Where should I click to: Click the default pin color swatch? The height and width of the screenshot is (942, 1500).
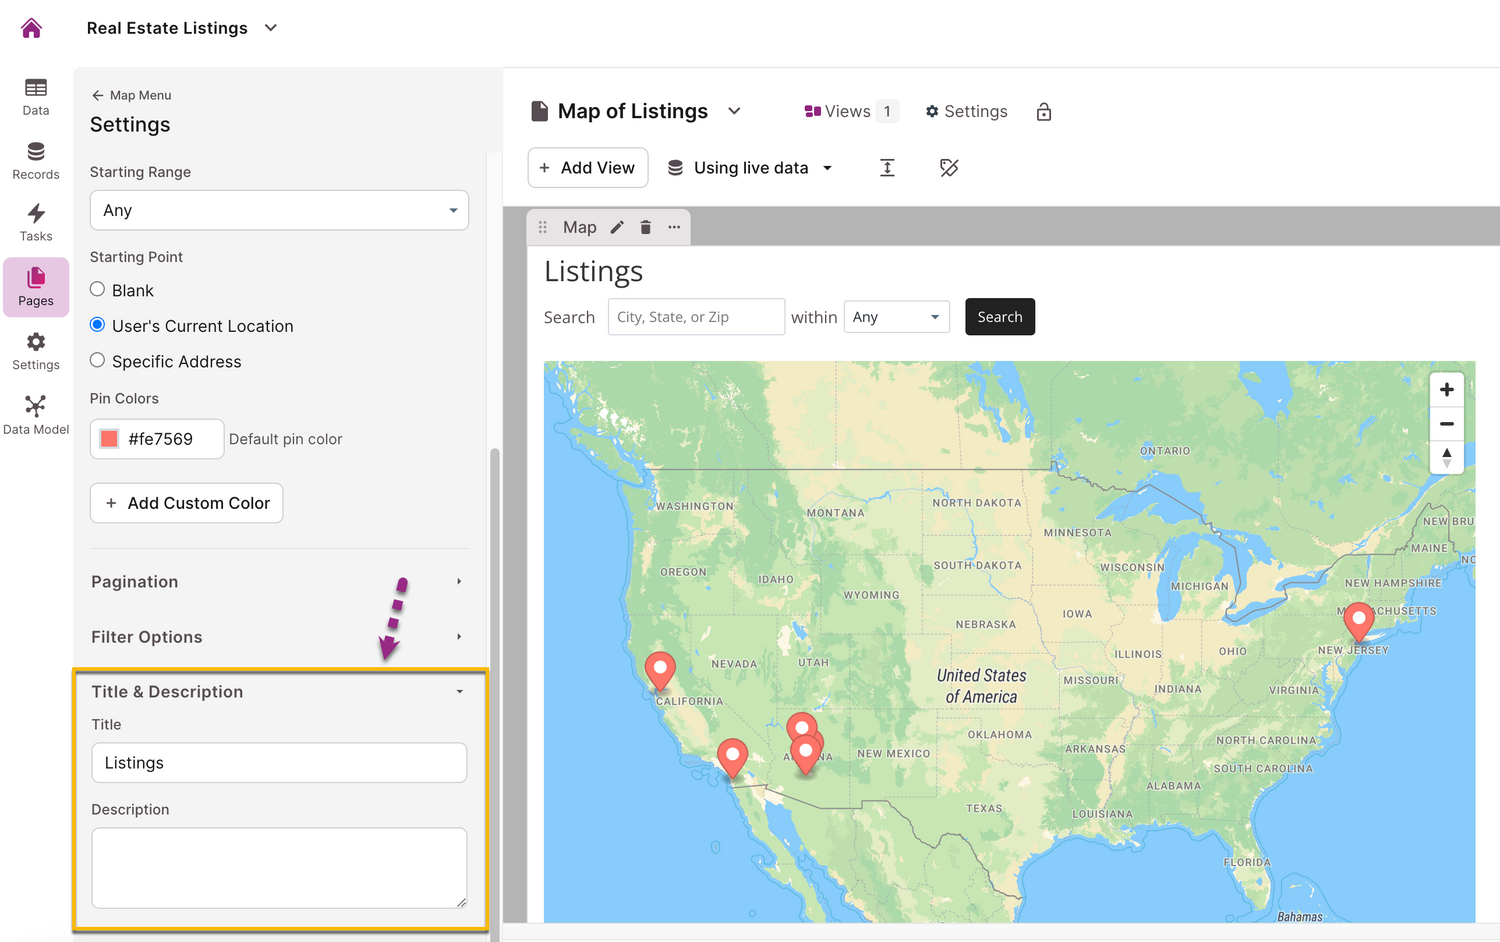(110, 439)
